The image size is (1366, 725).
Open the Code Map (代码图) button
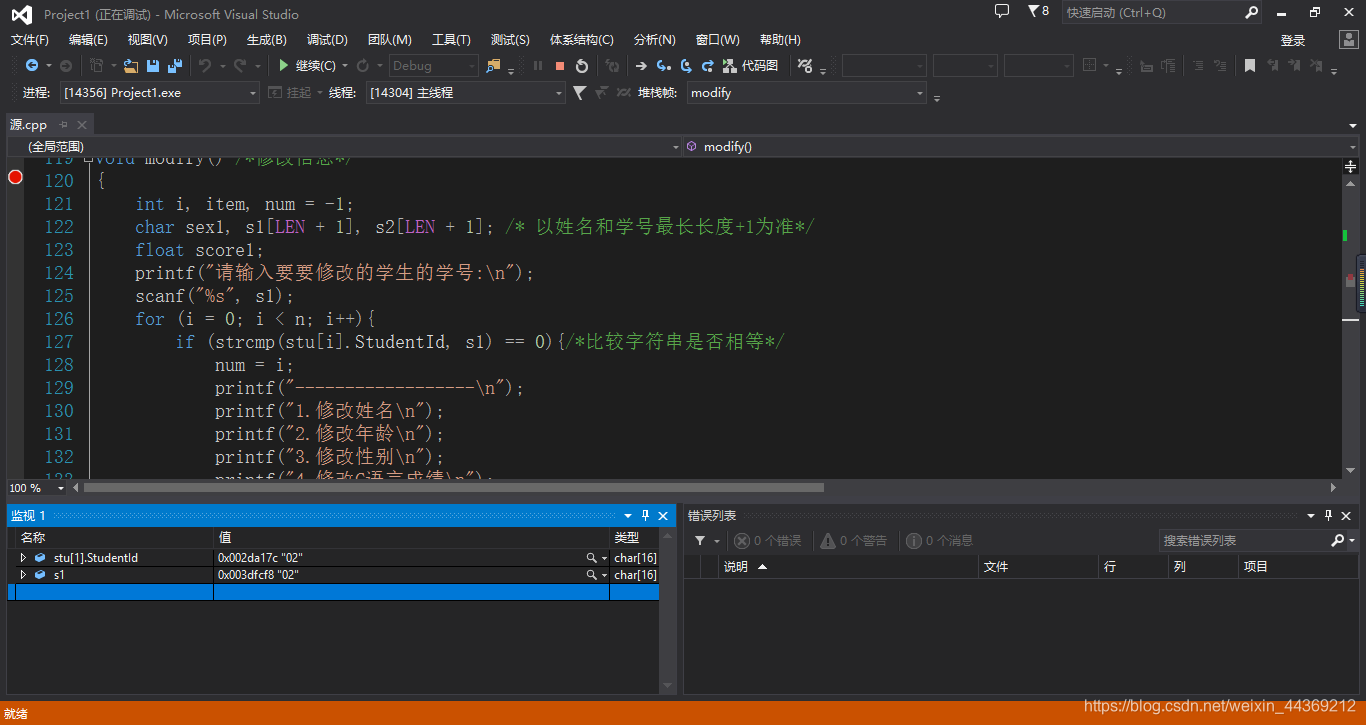pyautogui.click(x=751, y=66)
